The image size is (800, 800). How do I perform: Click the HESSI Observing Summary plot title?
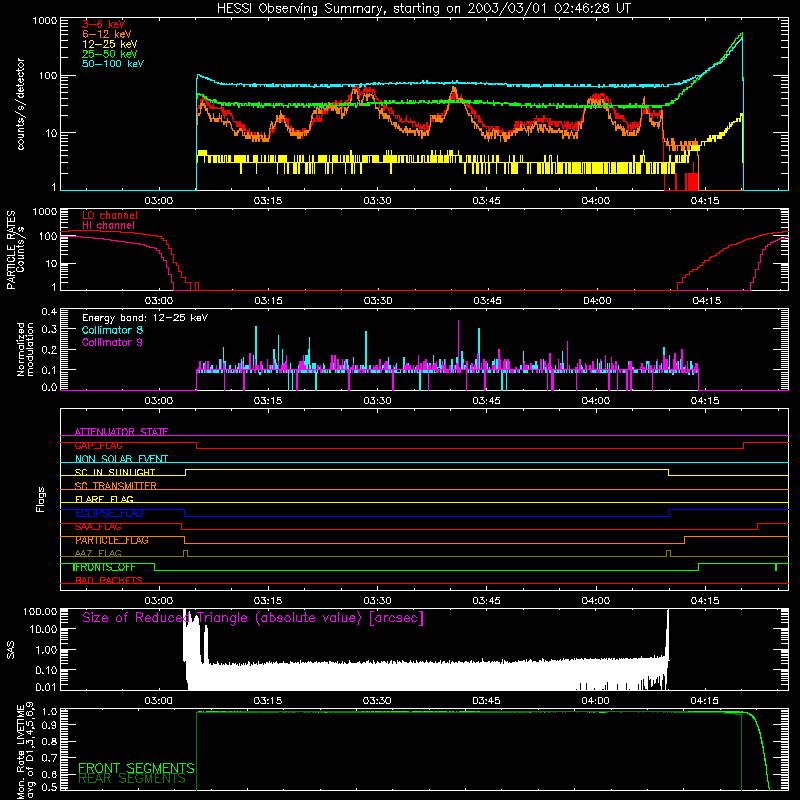click(423, 9)
